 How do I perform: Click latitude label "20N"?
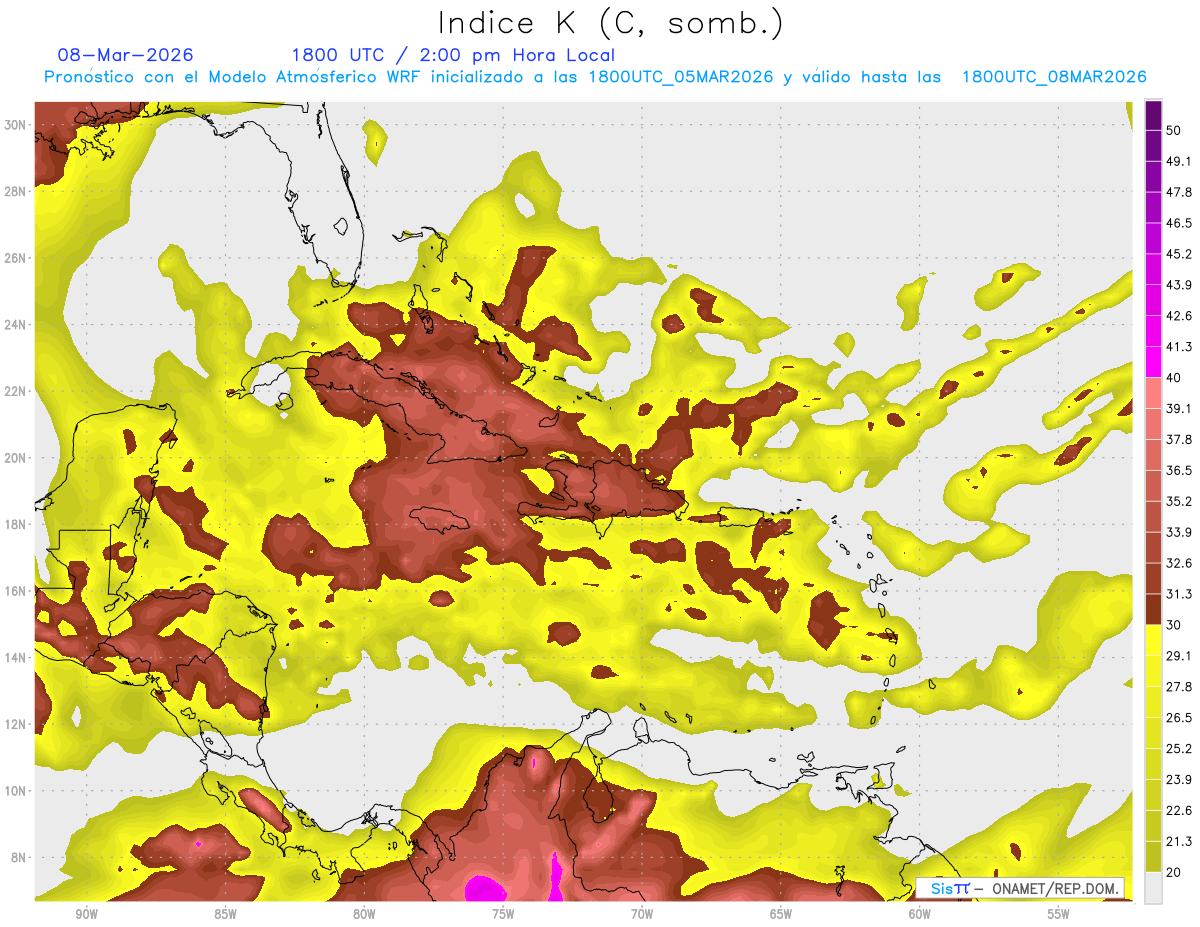click(15, 458)
